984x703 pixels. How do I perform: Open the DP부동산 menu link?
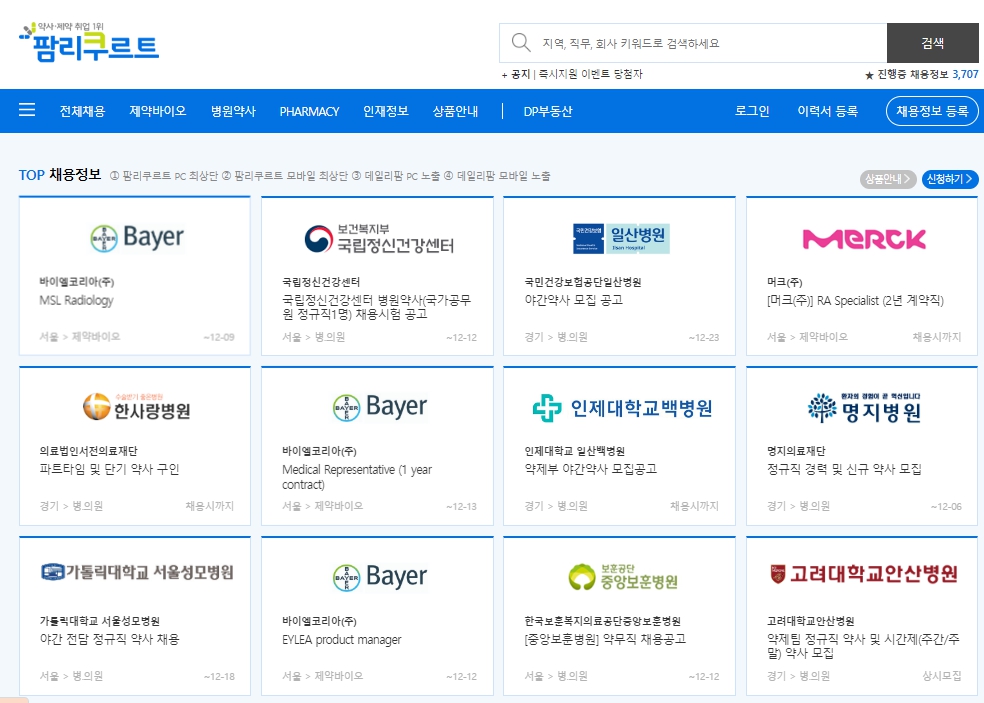click(x=548, y=111)
